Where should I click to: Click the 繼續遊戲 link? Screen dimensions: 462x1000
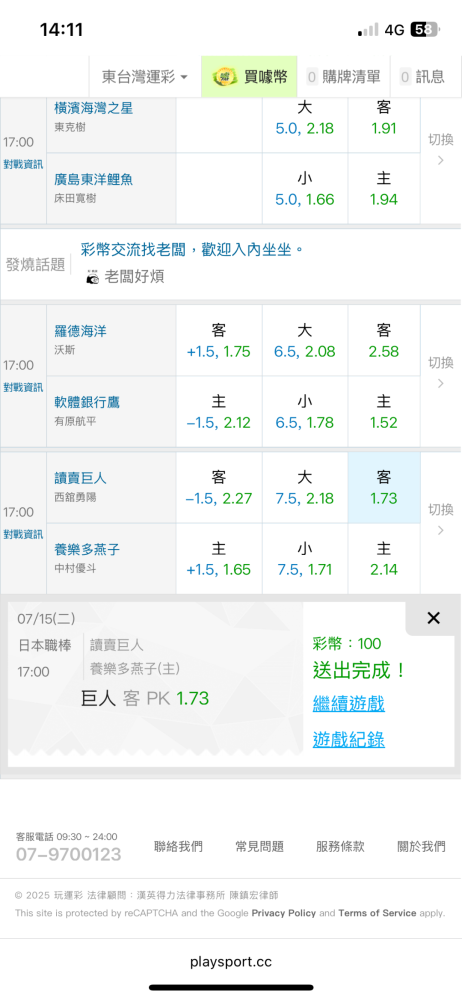point(348,704)
